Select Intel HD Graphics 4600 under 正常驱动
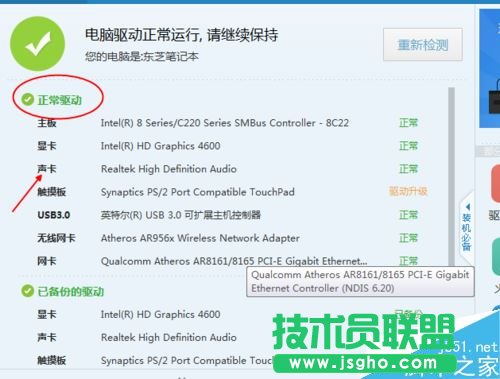Viewport: 500px width, 379px height. [160, 146]
